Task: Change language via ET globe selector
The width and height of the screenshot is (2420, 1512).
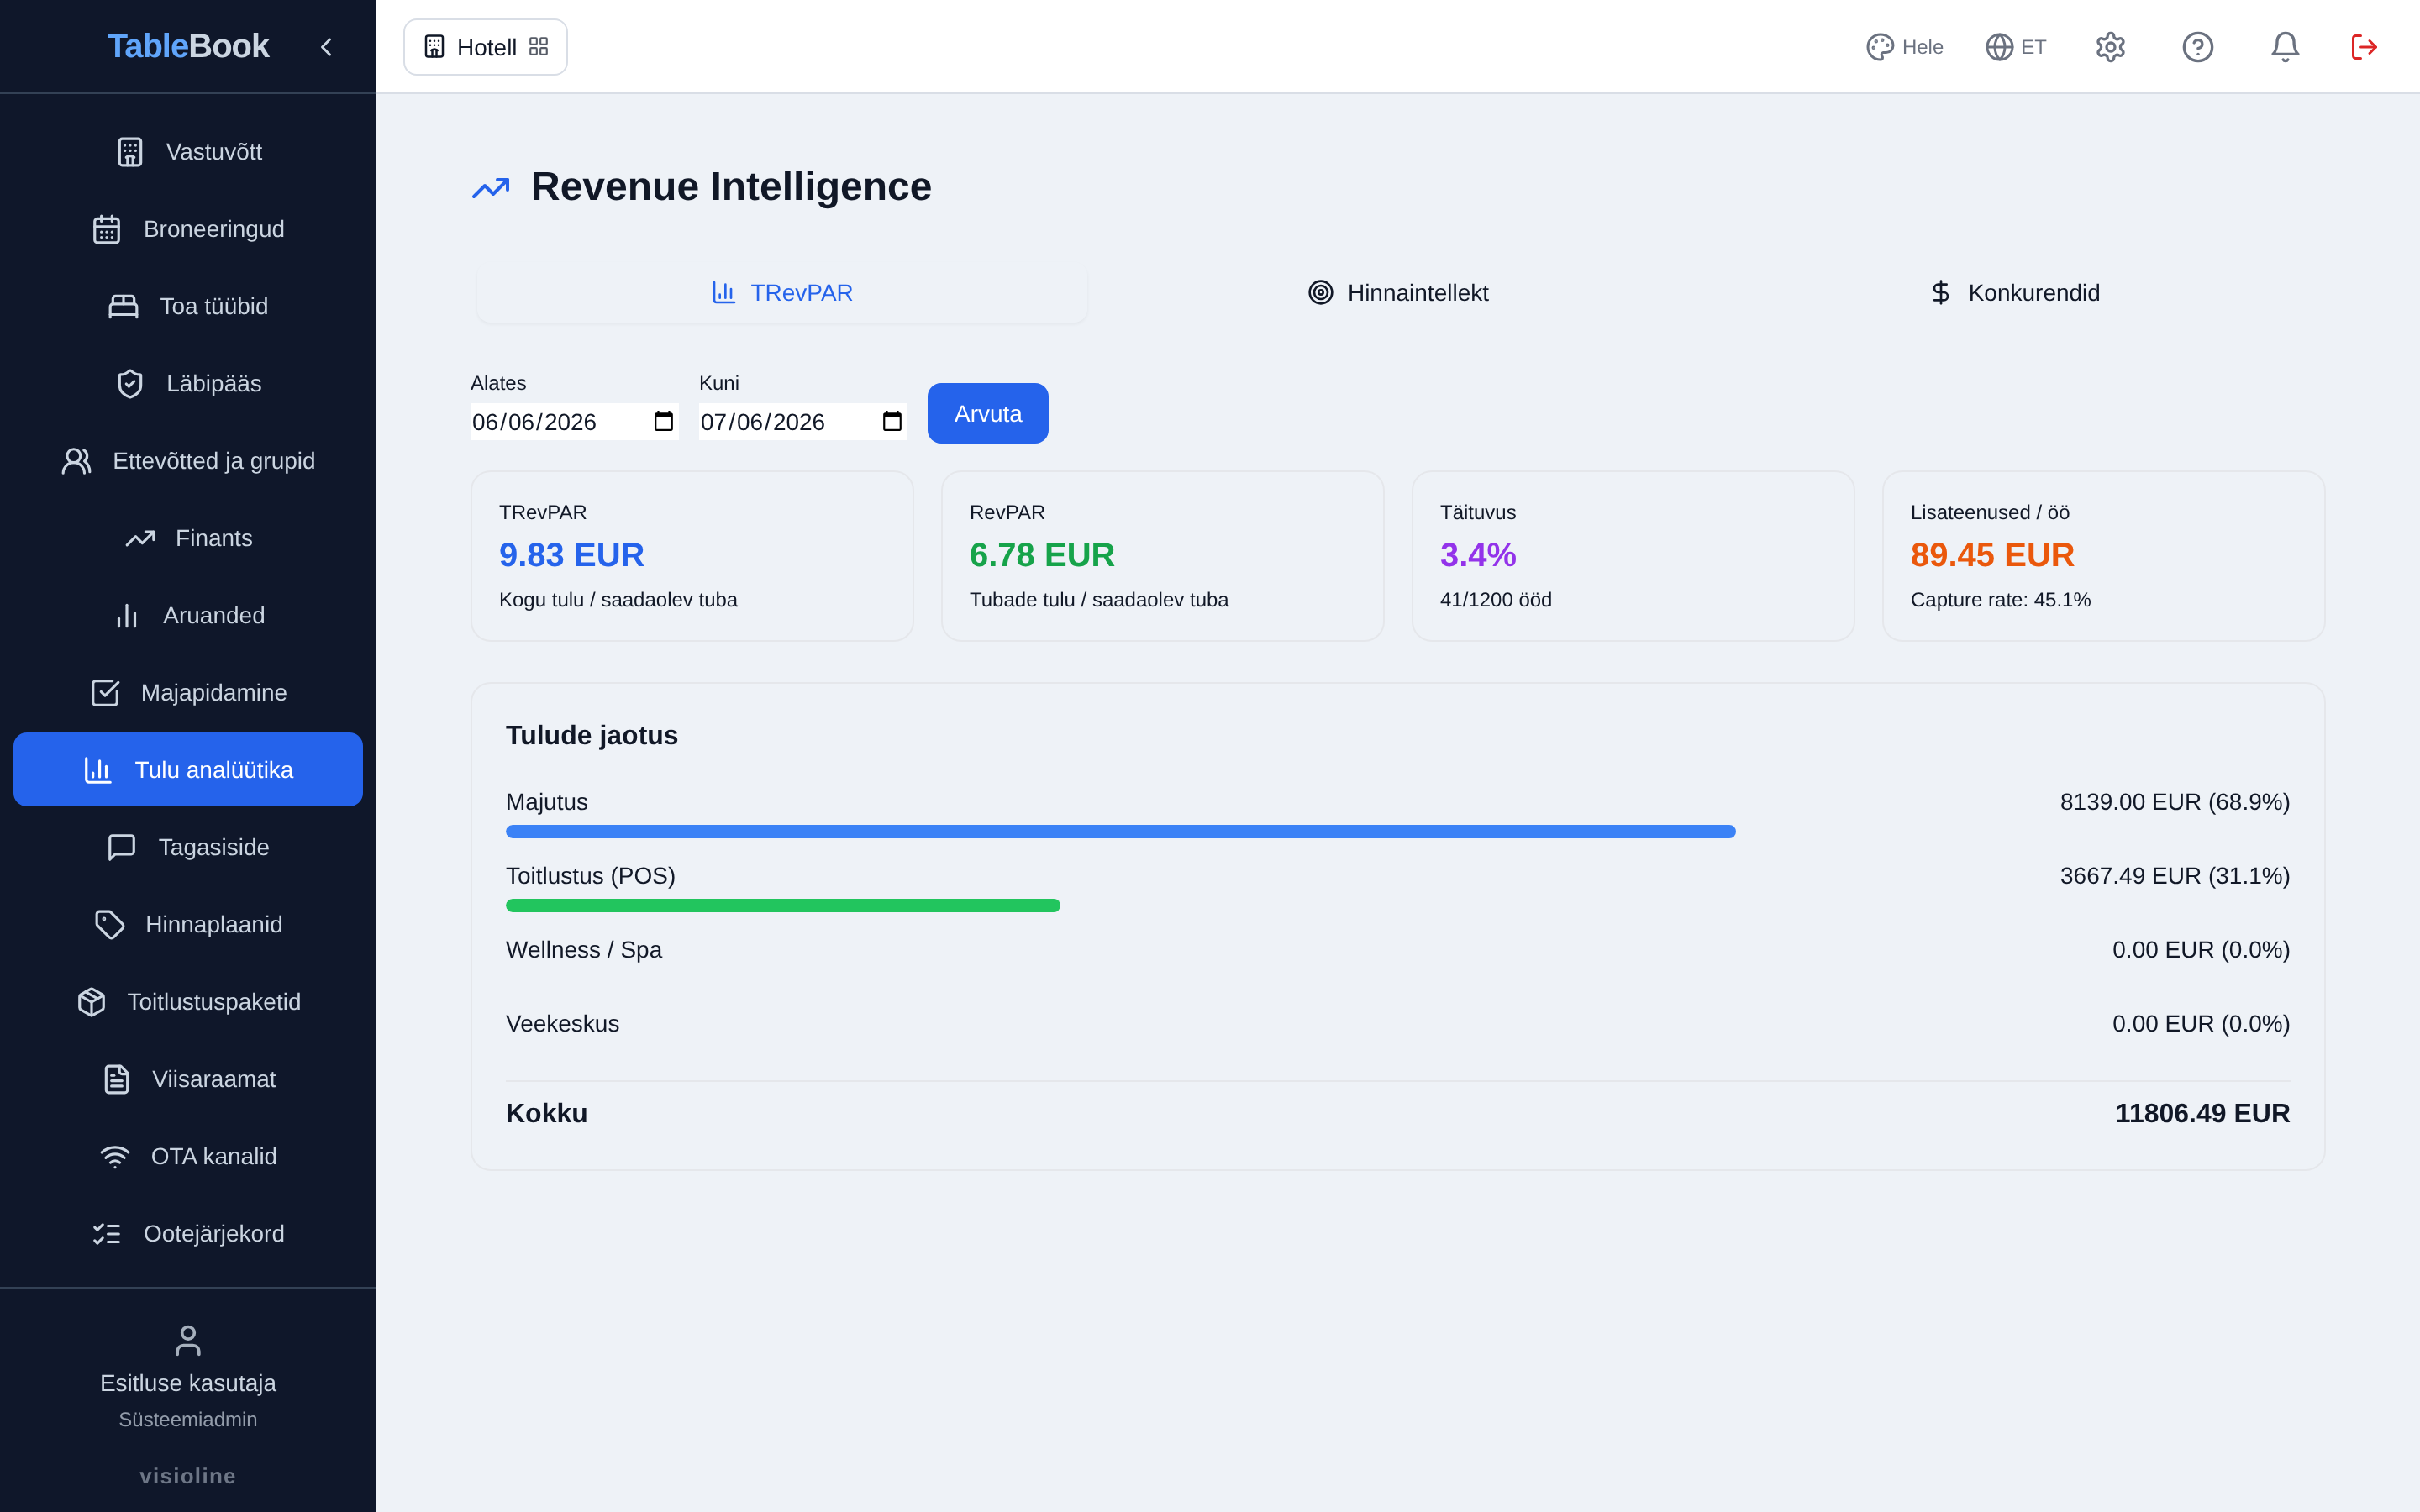Action: pyautogui.click(x=2015, y=47)
